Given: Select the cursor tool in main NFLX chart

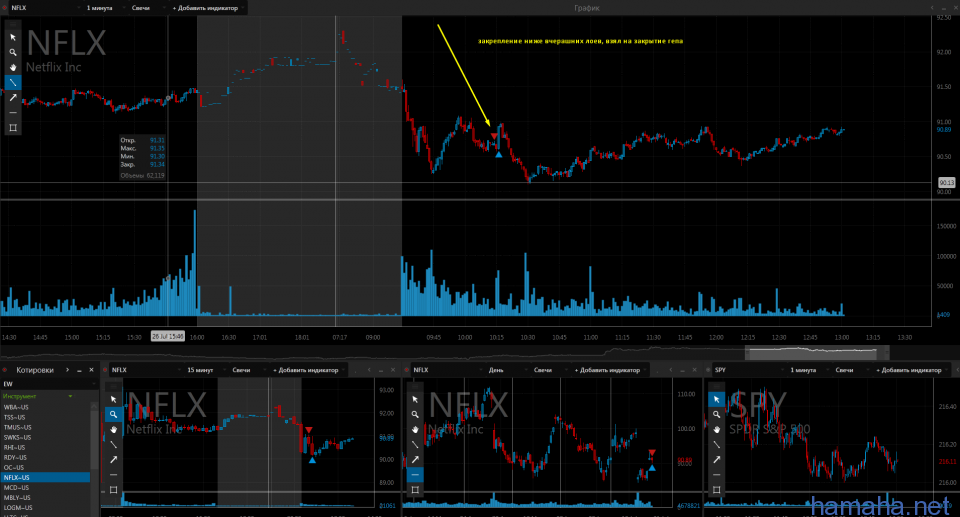Looking at the screenshot, I should (x=13, y=37).
